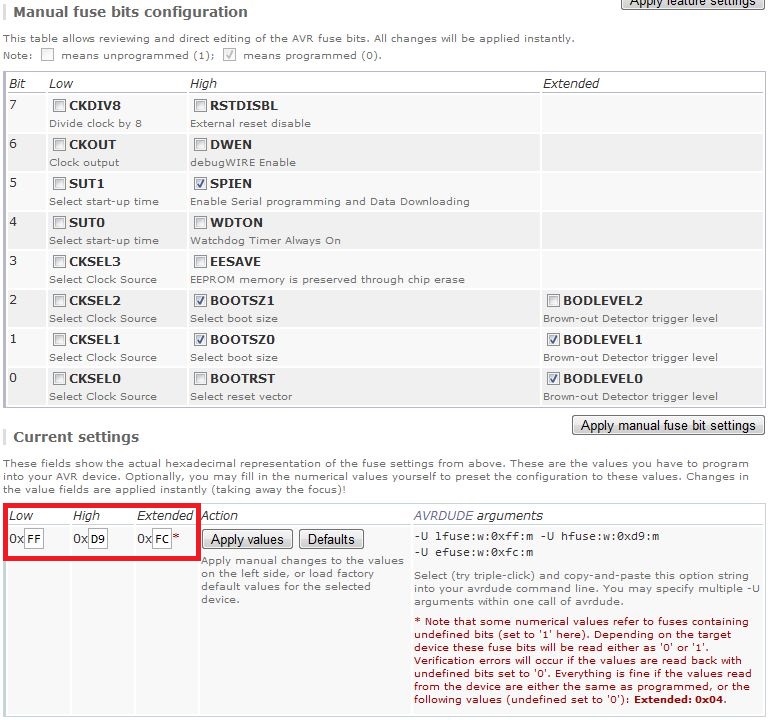
Task: Focus the High fuse hex field D9
Action: tap(98, 538)
